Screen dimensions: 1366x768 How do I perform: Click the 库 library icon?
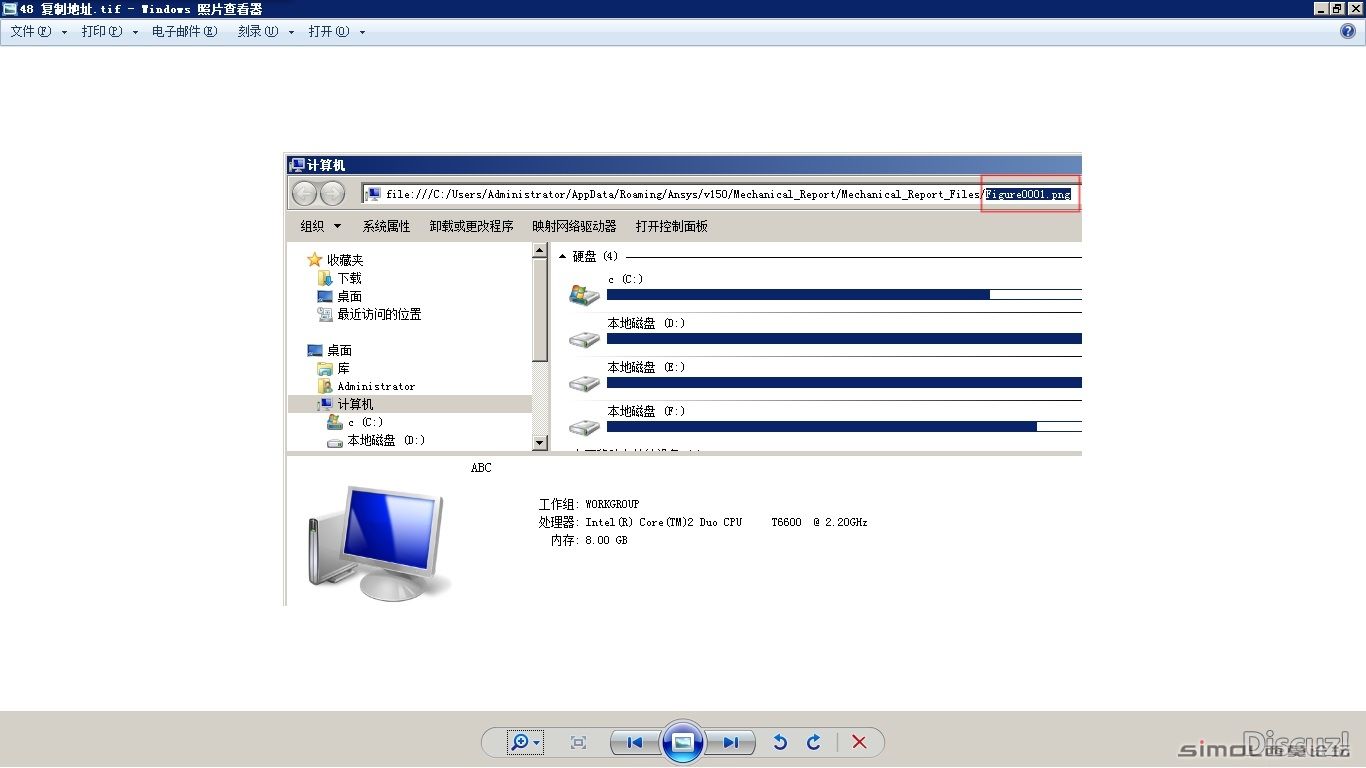point(325,368)
